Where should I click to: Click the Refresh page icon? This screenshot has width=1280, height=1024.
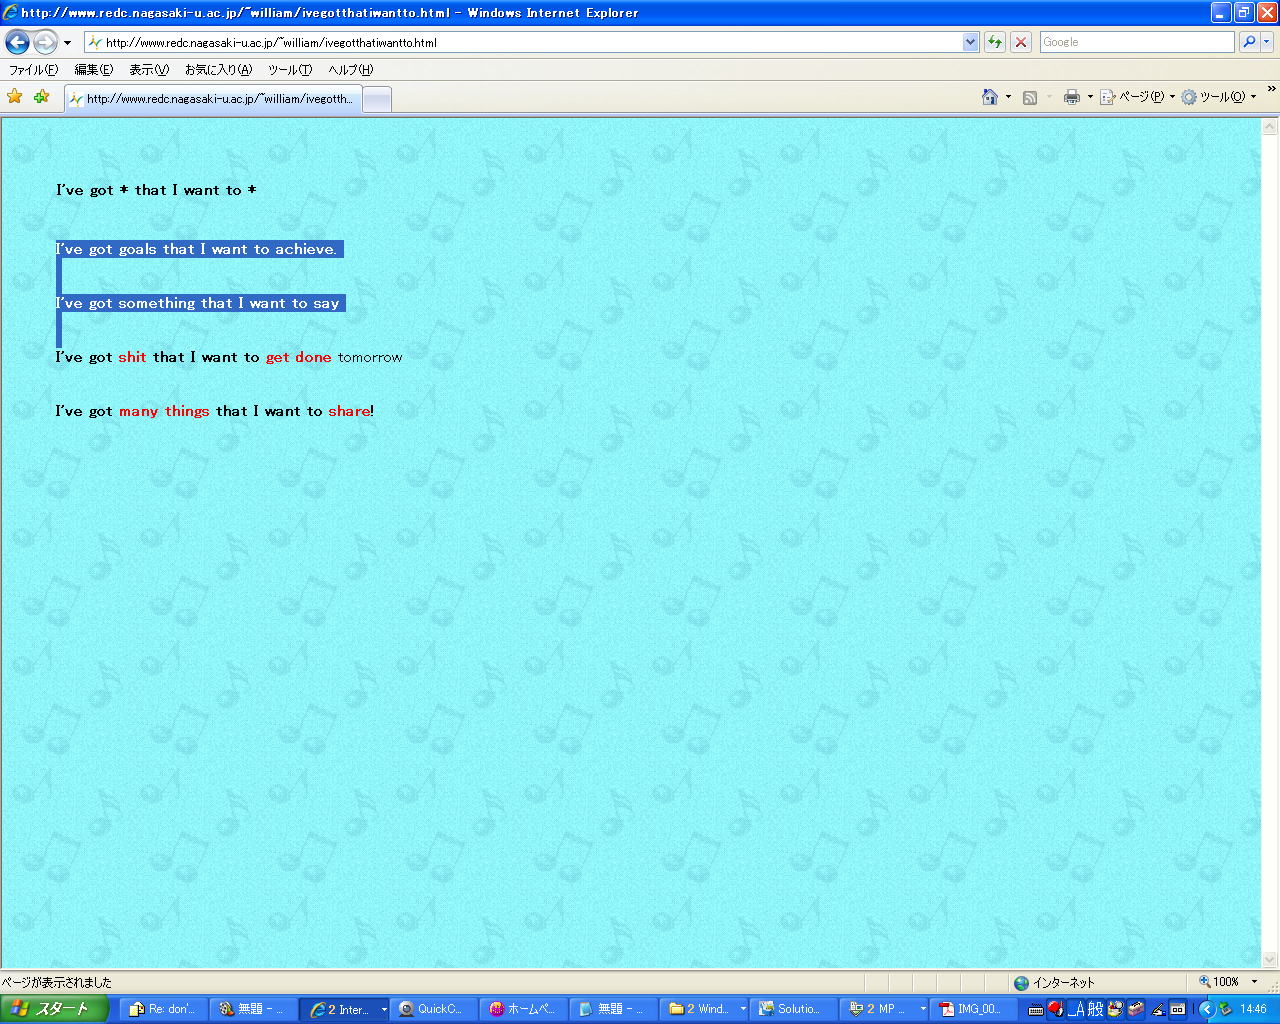coord(994,42)
